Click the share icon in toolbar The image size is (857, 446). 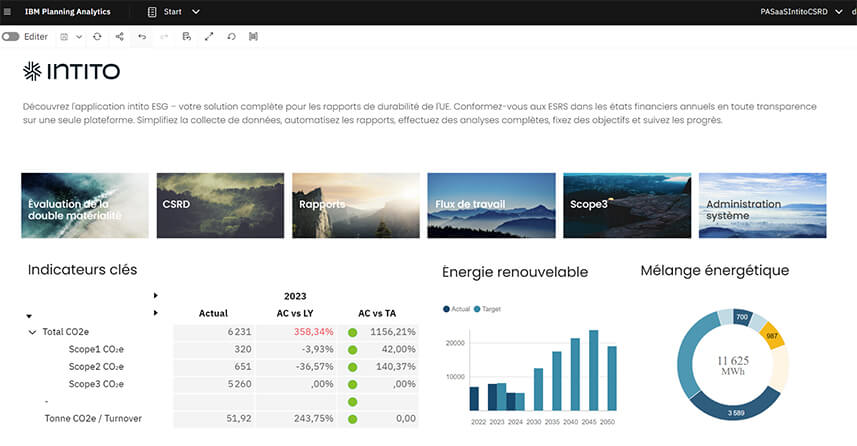[x=119, y=36]
